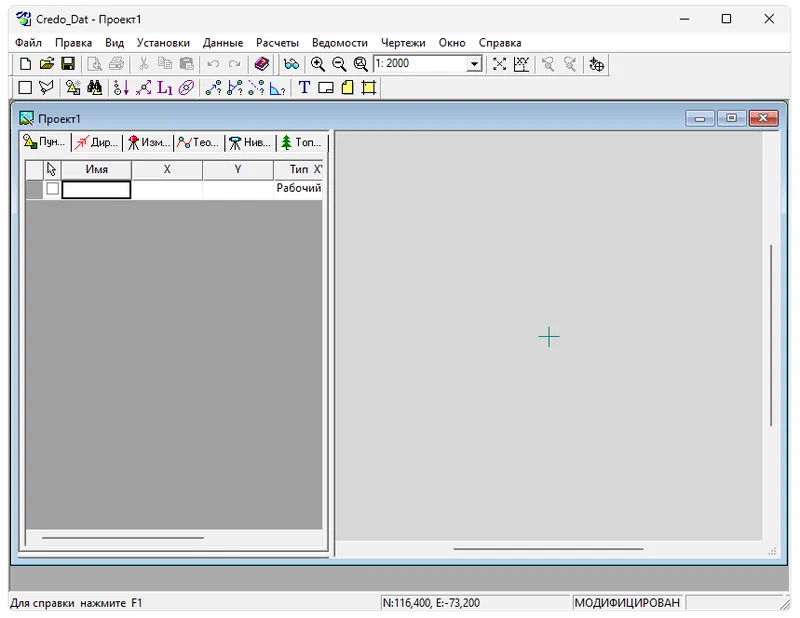
Task: Click the redo arrow icon
Action: tap(234, 64)
